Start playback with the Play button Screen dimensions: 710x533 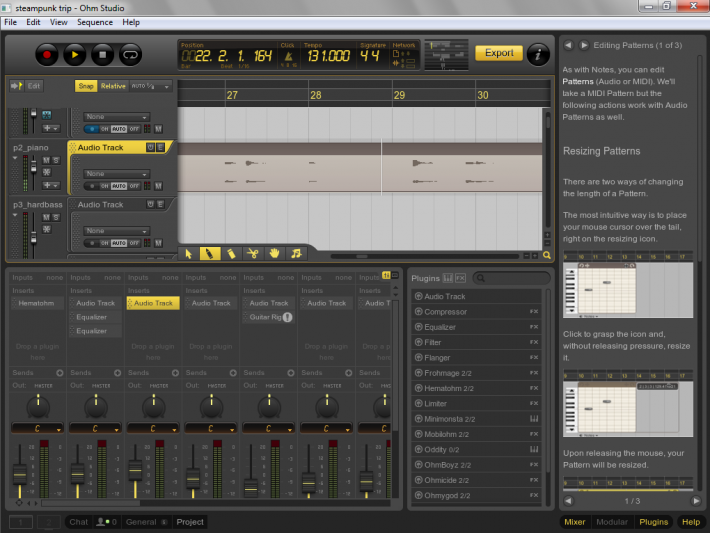pos(75,55)
